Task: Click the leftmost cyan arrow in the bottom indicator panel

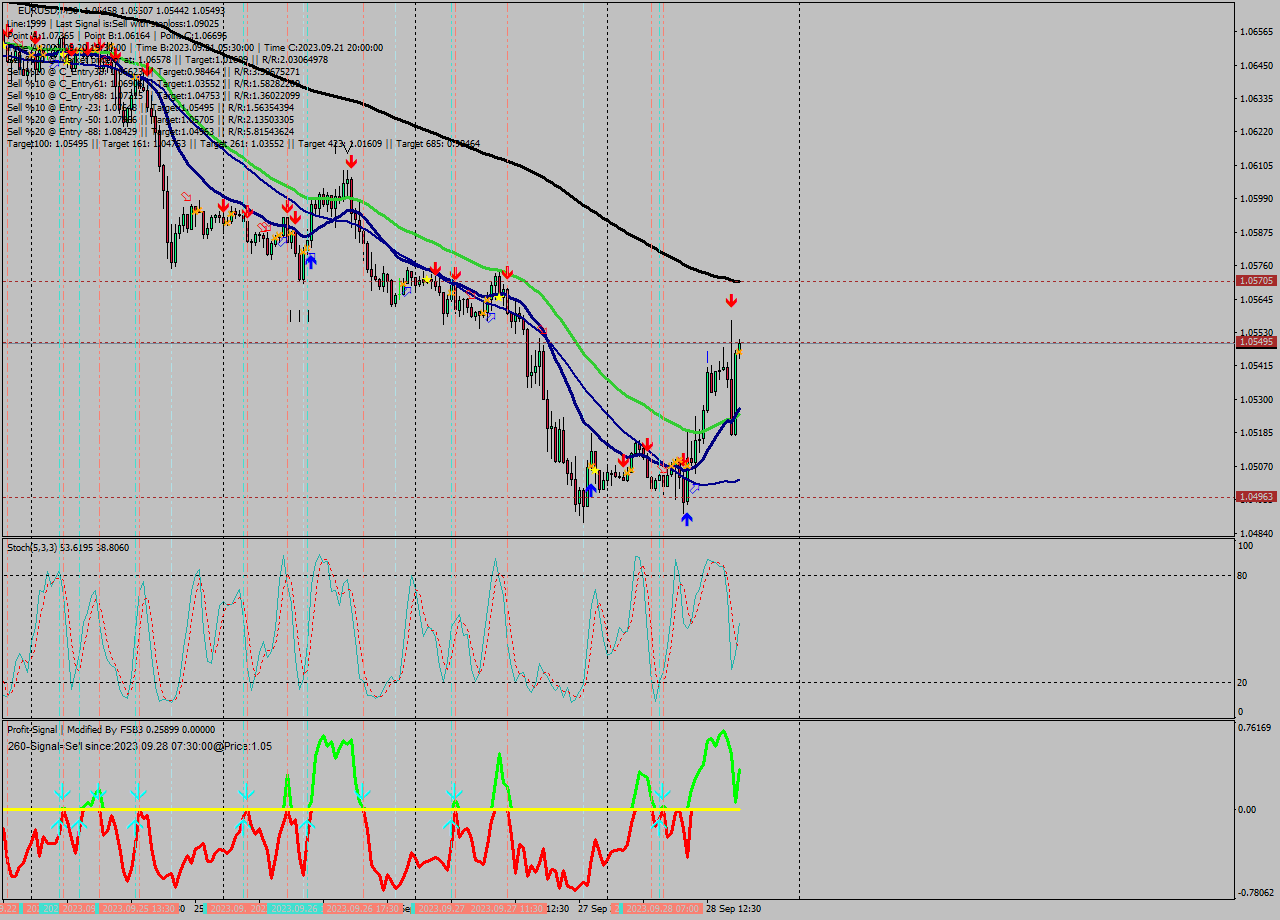Action: pos(62,790)
